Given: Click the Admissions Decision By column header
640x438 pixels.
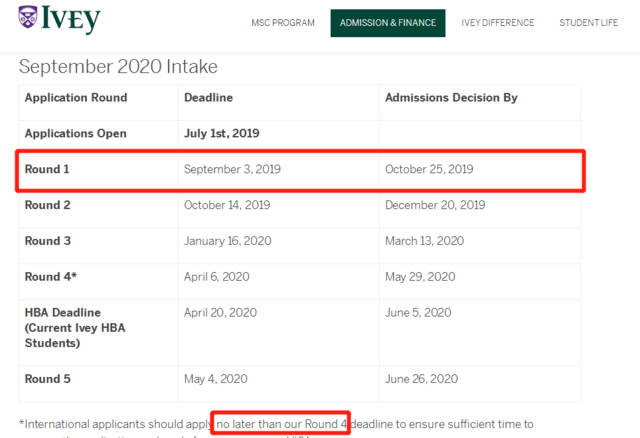Looking at the screenshot, I should [451, 98].
